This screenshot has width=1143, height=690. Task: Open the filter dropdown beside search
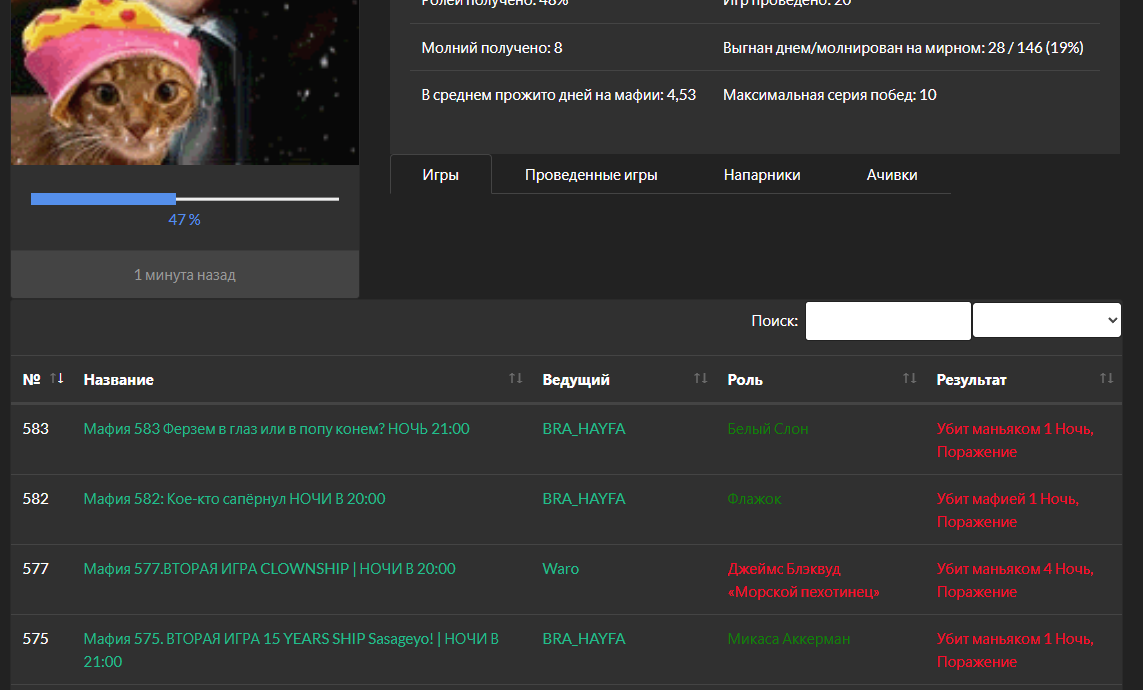click(1046, 321)
